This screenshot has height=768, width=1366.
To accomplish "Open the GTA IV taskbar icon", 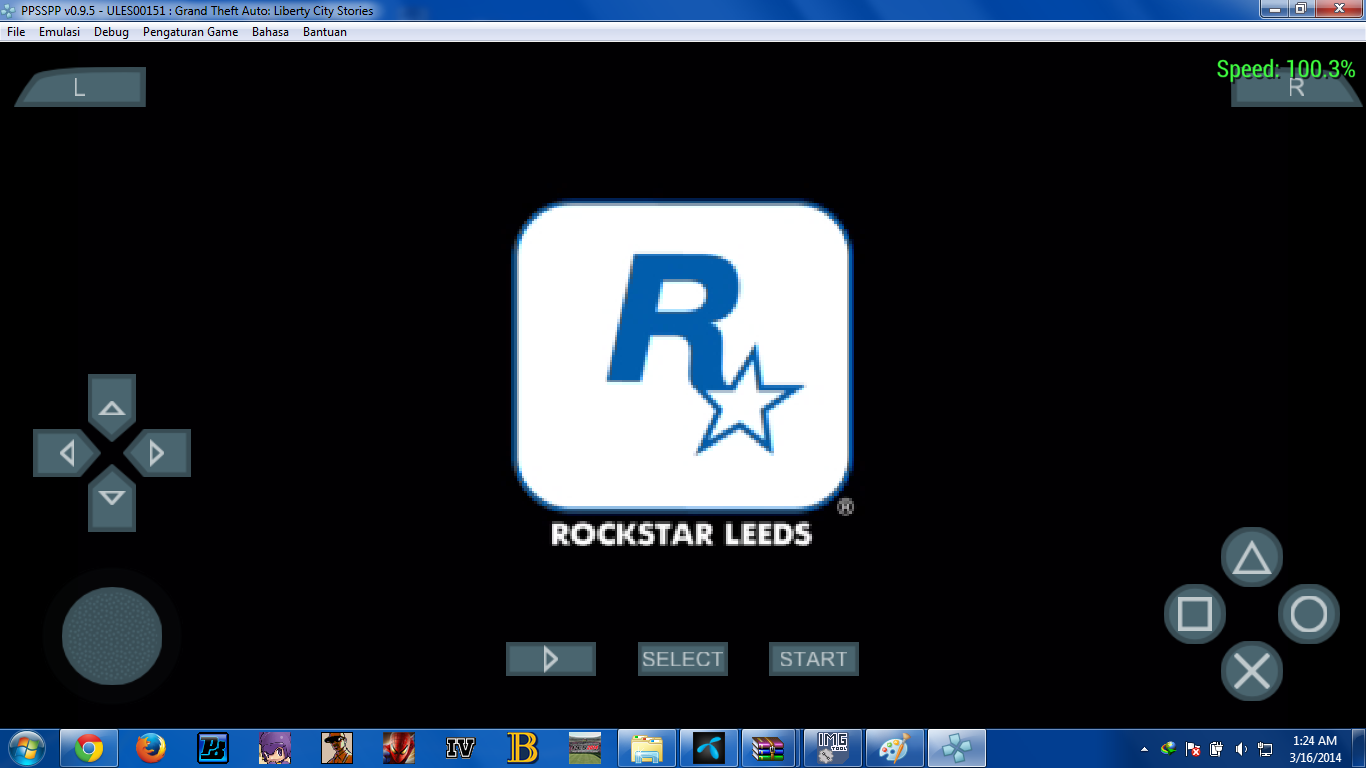I will pyautogui.click(x=460, y=748).
